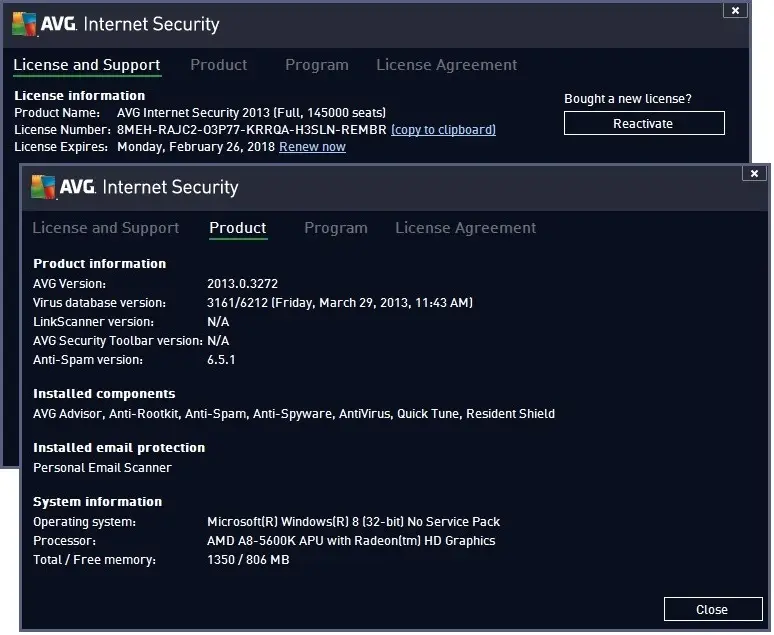The image size is (774, 635).
Task: Click the Renew now link
Action: [312, 147]
